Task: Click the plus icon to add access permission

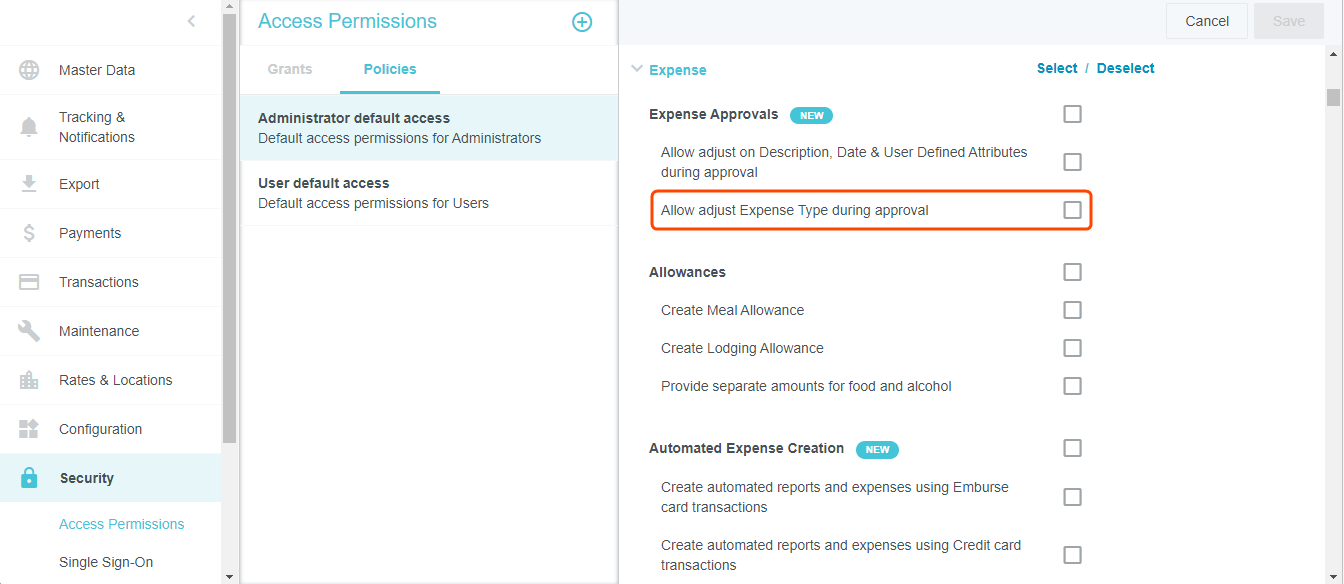Action: coord(582,22)
